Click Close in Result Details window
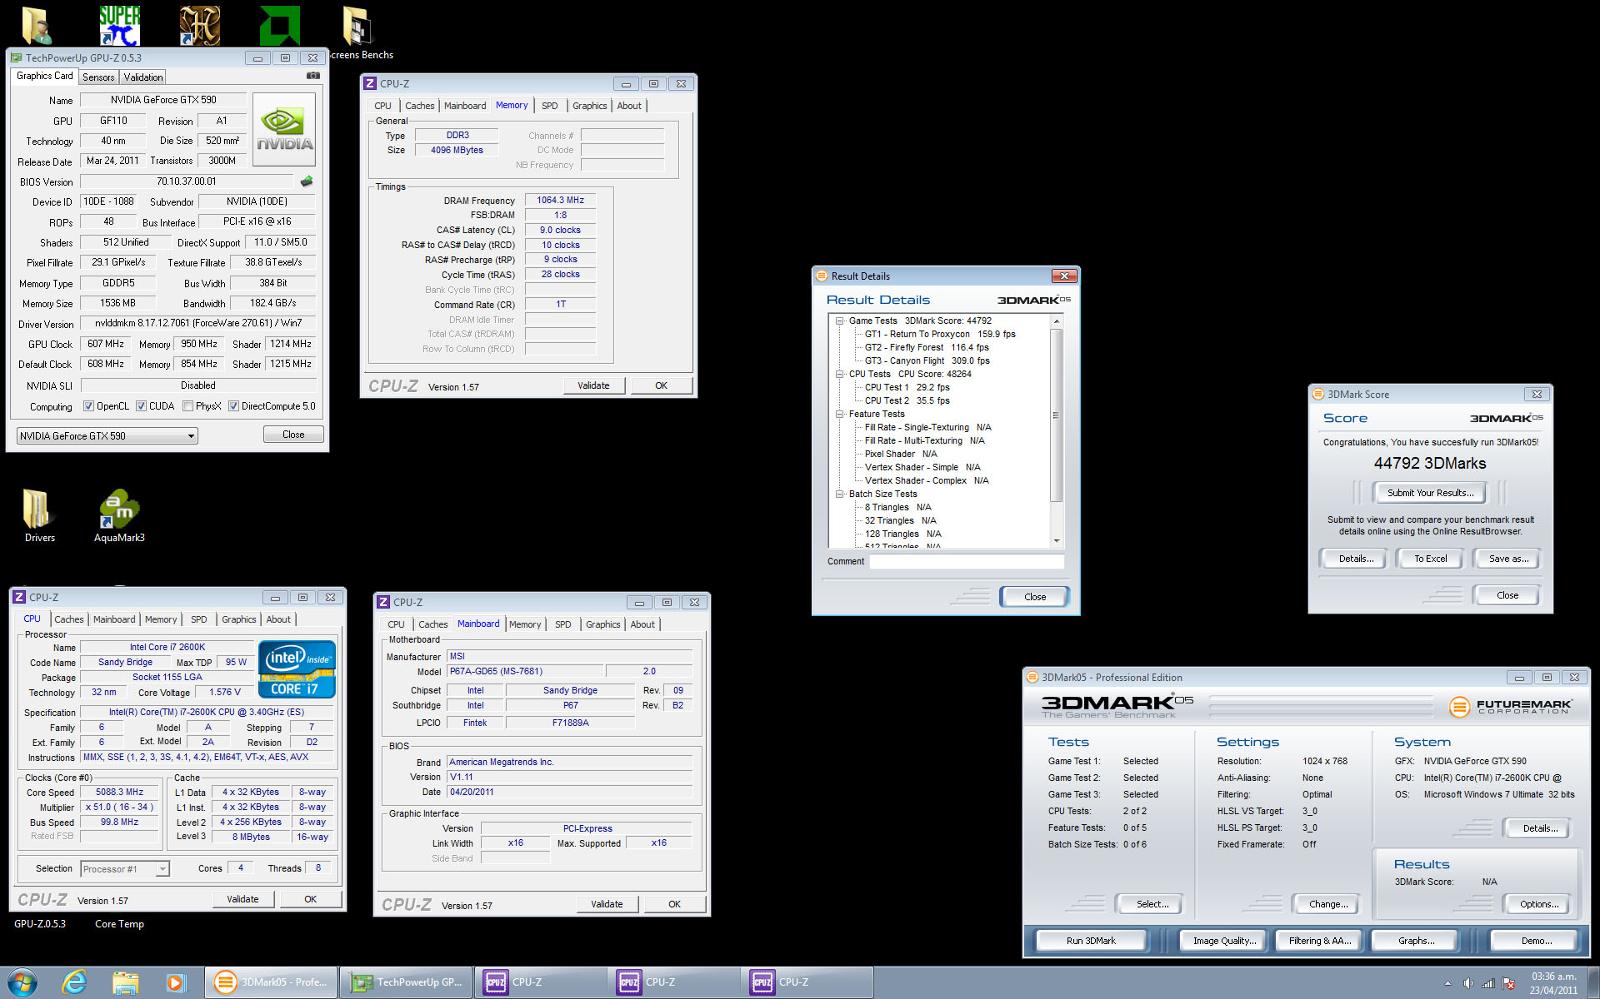 point(1035,597)
